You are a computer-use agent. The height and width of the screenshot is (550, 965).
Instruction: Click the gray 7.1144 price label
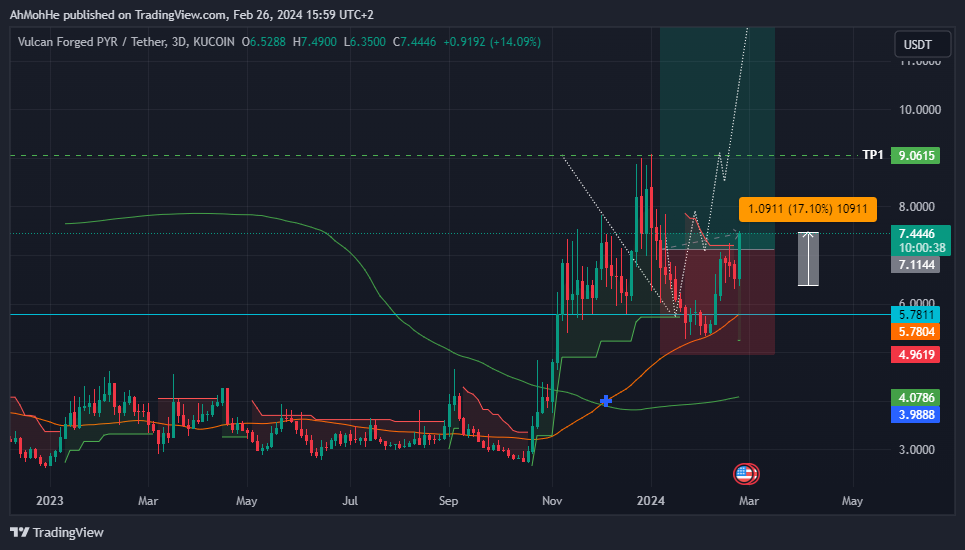[x=915, y=265]
